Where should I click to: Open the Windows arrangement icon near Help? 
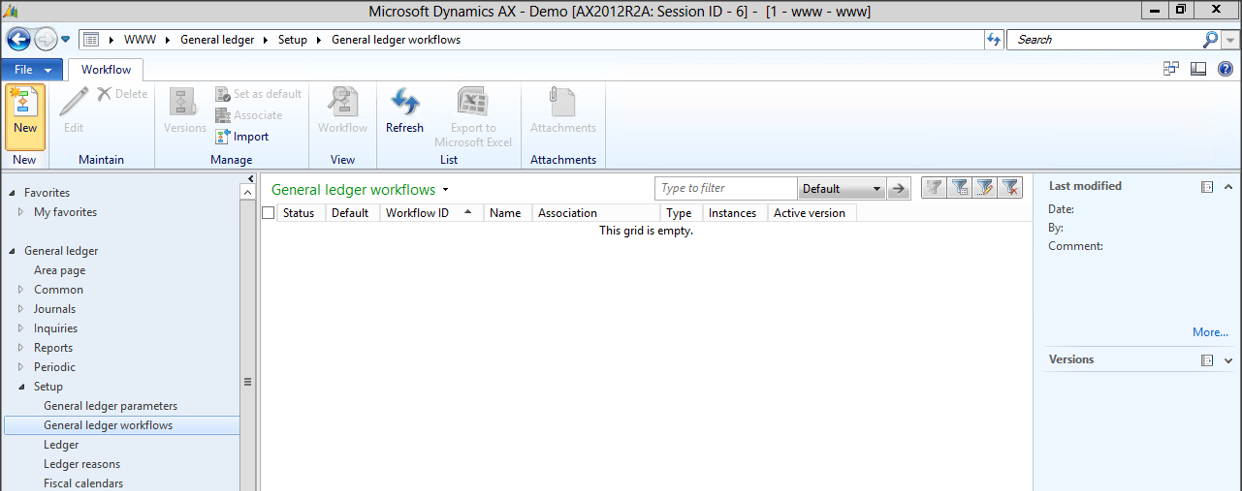(1171, 70)
